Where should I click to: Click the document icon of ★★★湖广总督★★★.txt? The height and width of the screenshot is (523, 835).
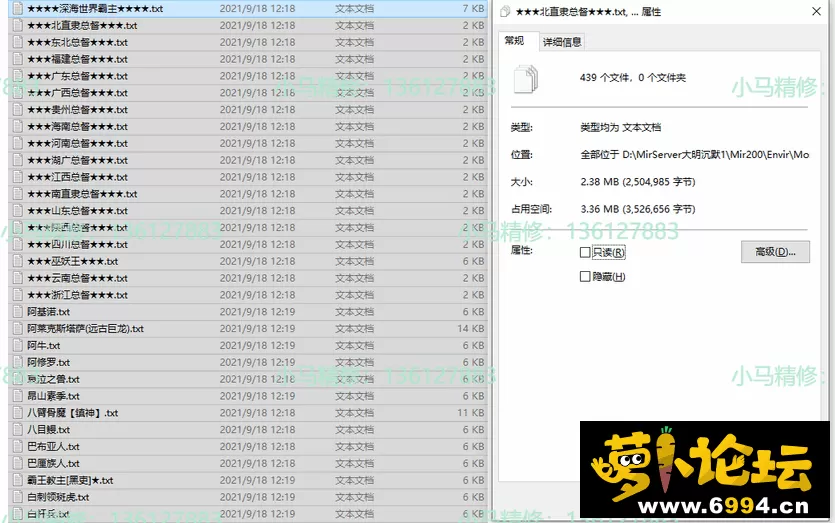(18, 160)
